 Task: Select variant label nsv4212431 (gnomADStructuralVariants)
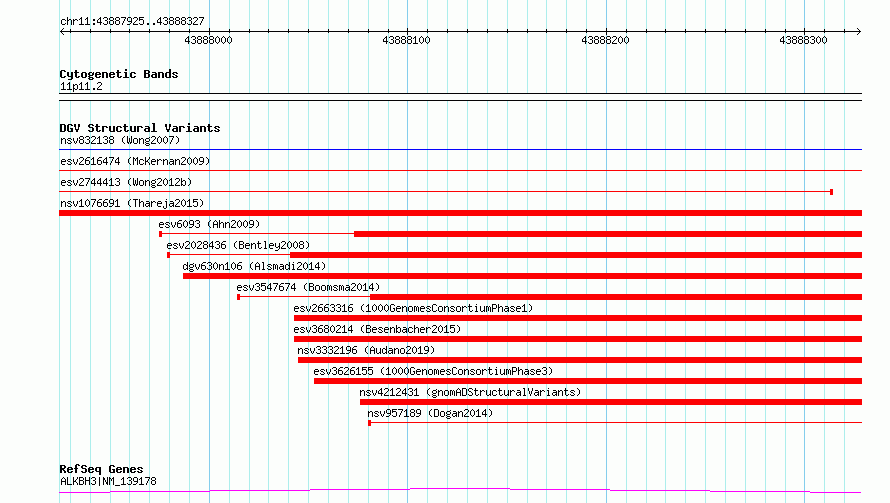(x=470, y=392)
